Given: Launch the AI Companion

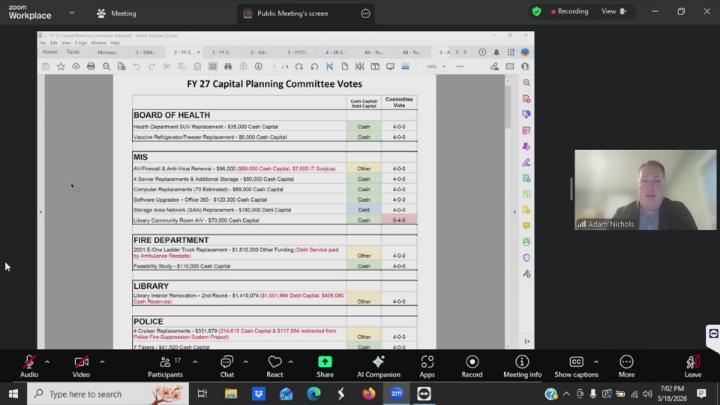Looking at the screenshot, I should coord(378,363).
